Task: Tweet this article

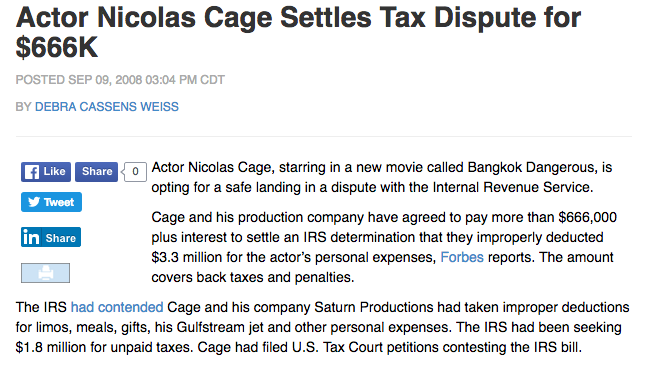Action: (51, 202)
